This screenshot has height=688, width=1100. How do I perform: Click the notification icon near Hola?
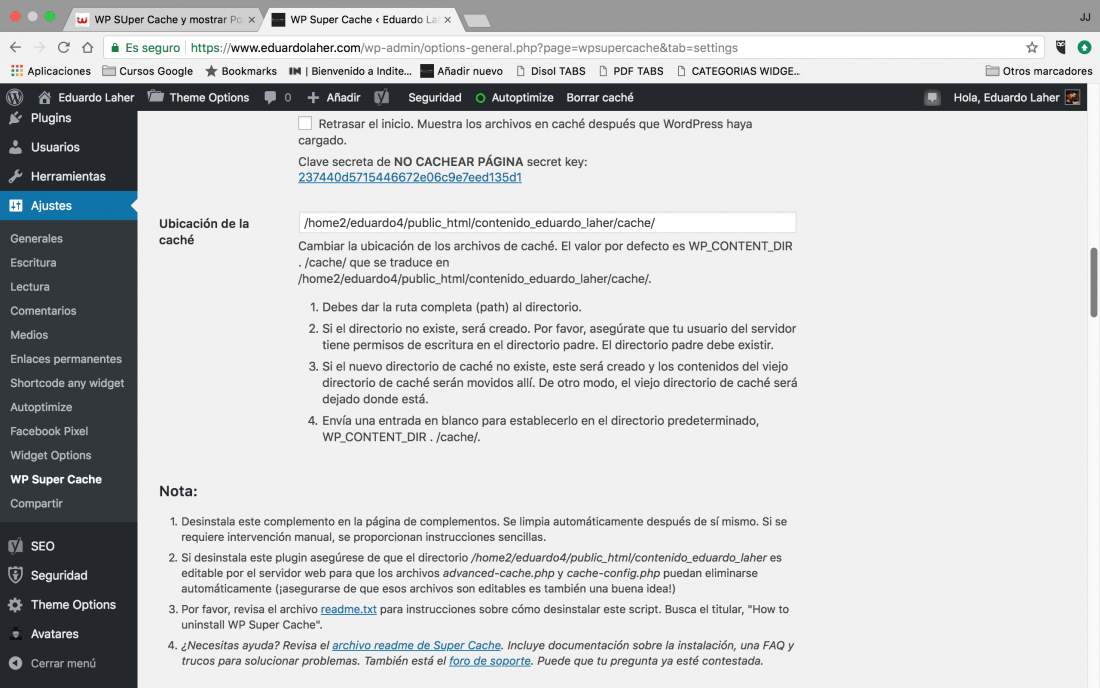932,97
